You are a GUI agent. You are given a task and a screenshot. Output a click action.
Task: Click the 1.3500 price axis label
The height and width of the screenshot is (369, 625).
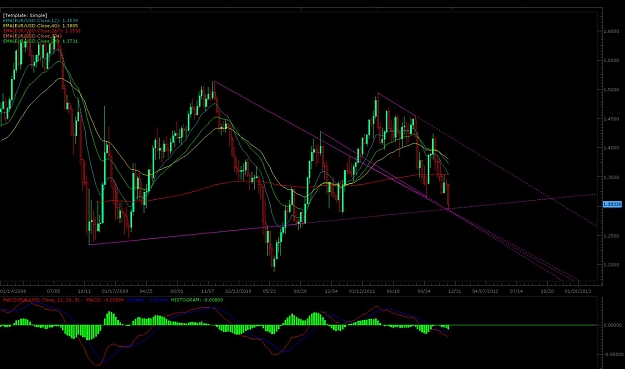click(611, 177)
